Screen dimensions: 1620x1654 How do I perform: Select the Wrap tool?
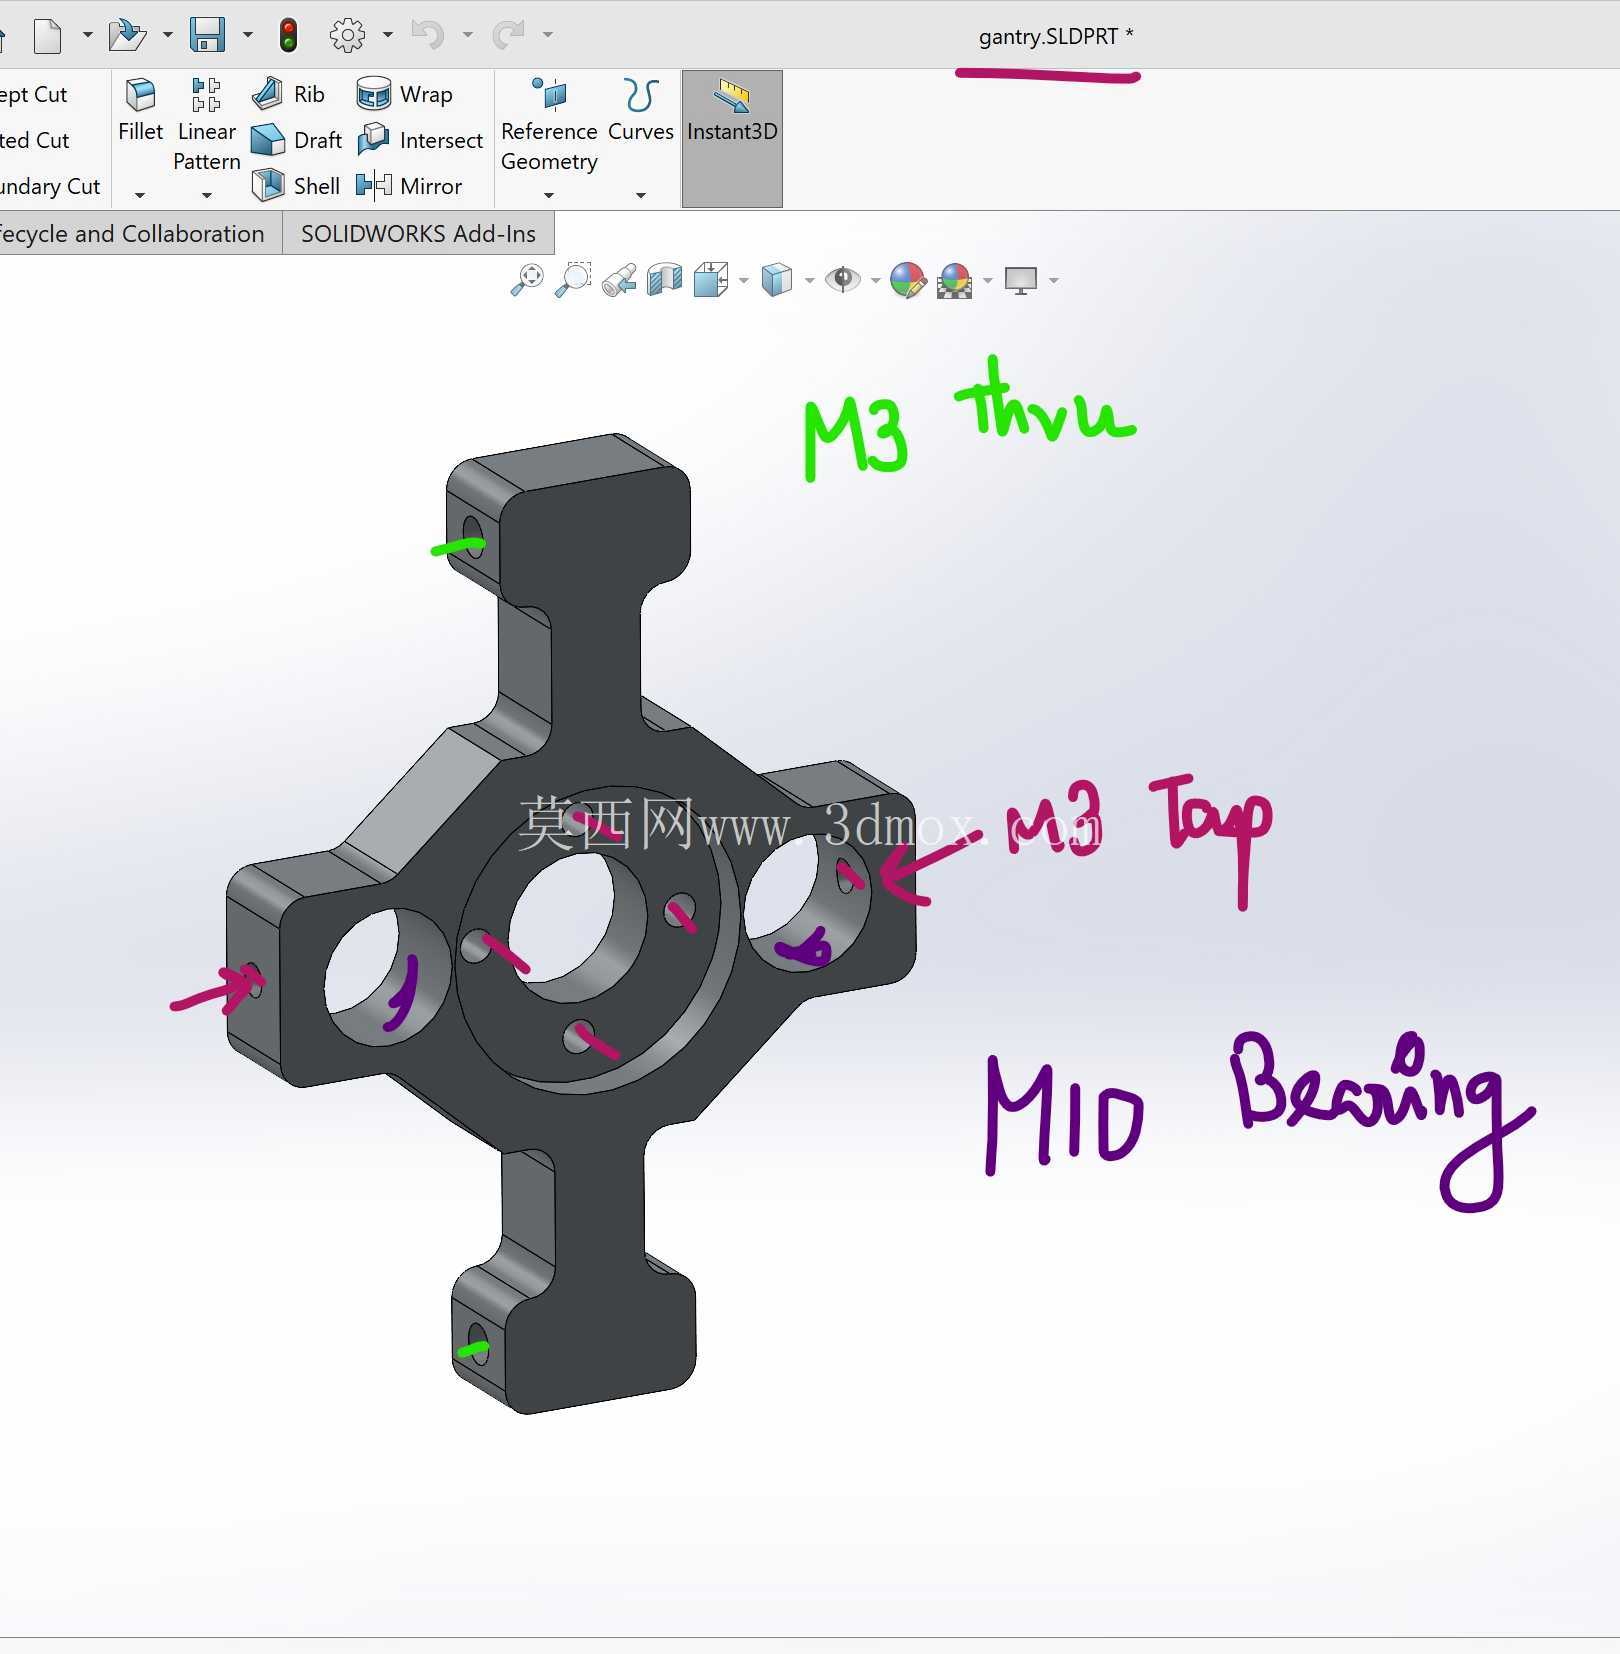coord(405,94)
